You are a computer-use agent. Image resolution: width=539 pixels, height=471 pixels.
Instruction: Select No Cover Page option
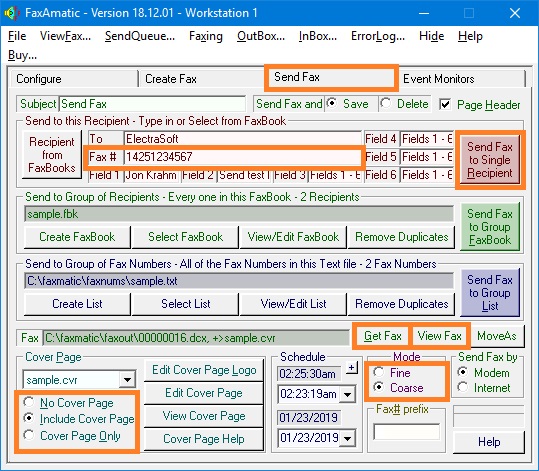click(x=29, y=402)
